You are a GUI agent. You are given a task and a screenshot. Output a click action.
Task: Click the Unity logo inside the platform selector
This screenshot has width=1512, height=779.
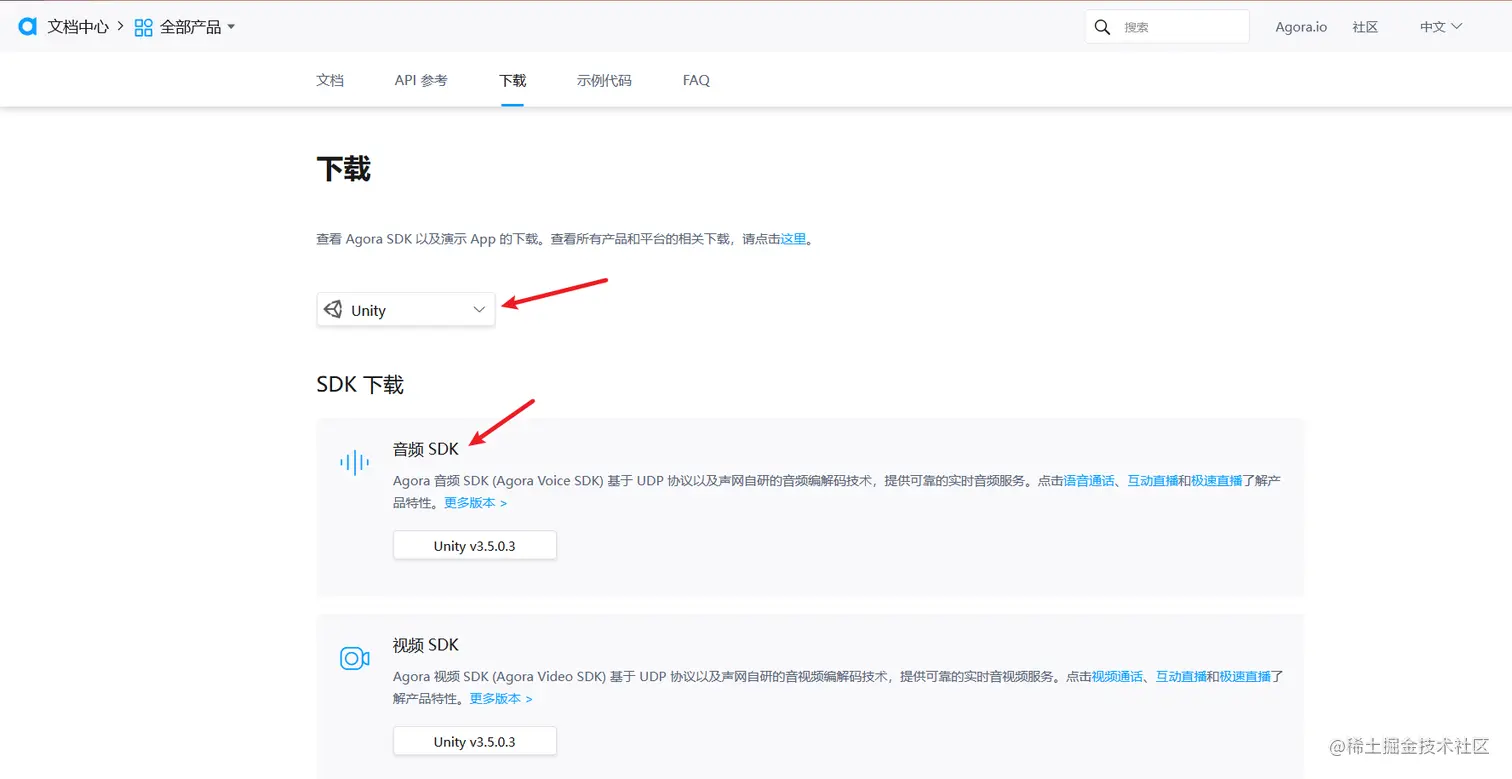[x=333, y=309]
